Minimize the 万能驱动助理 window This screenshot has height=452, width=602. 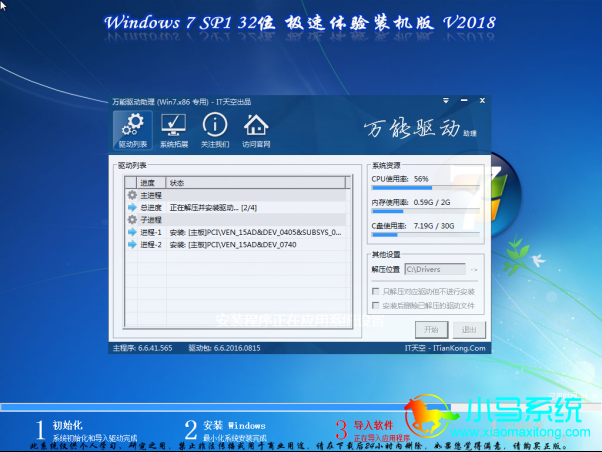pyautogui.click(x=464, y=101)
